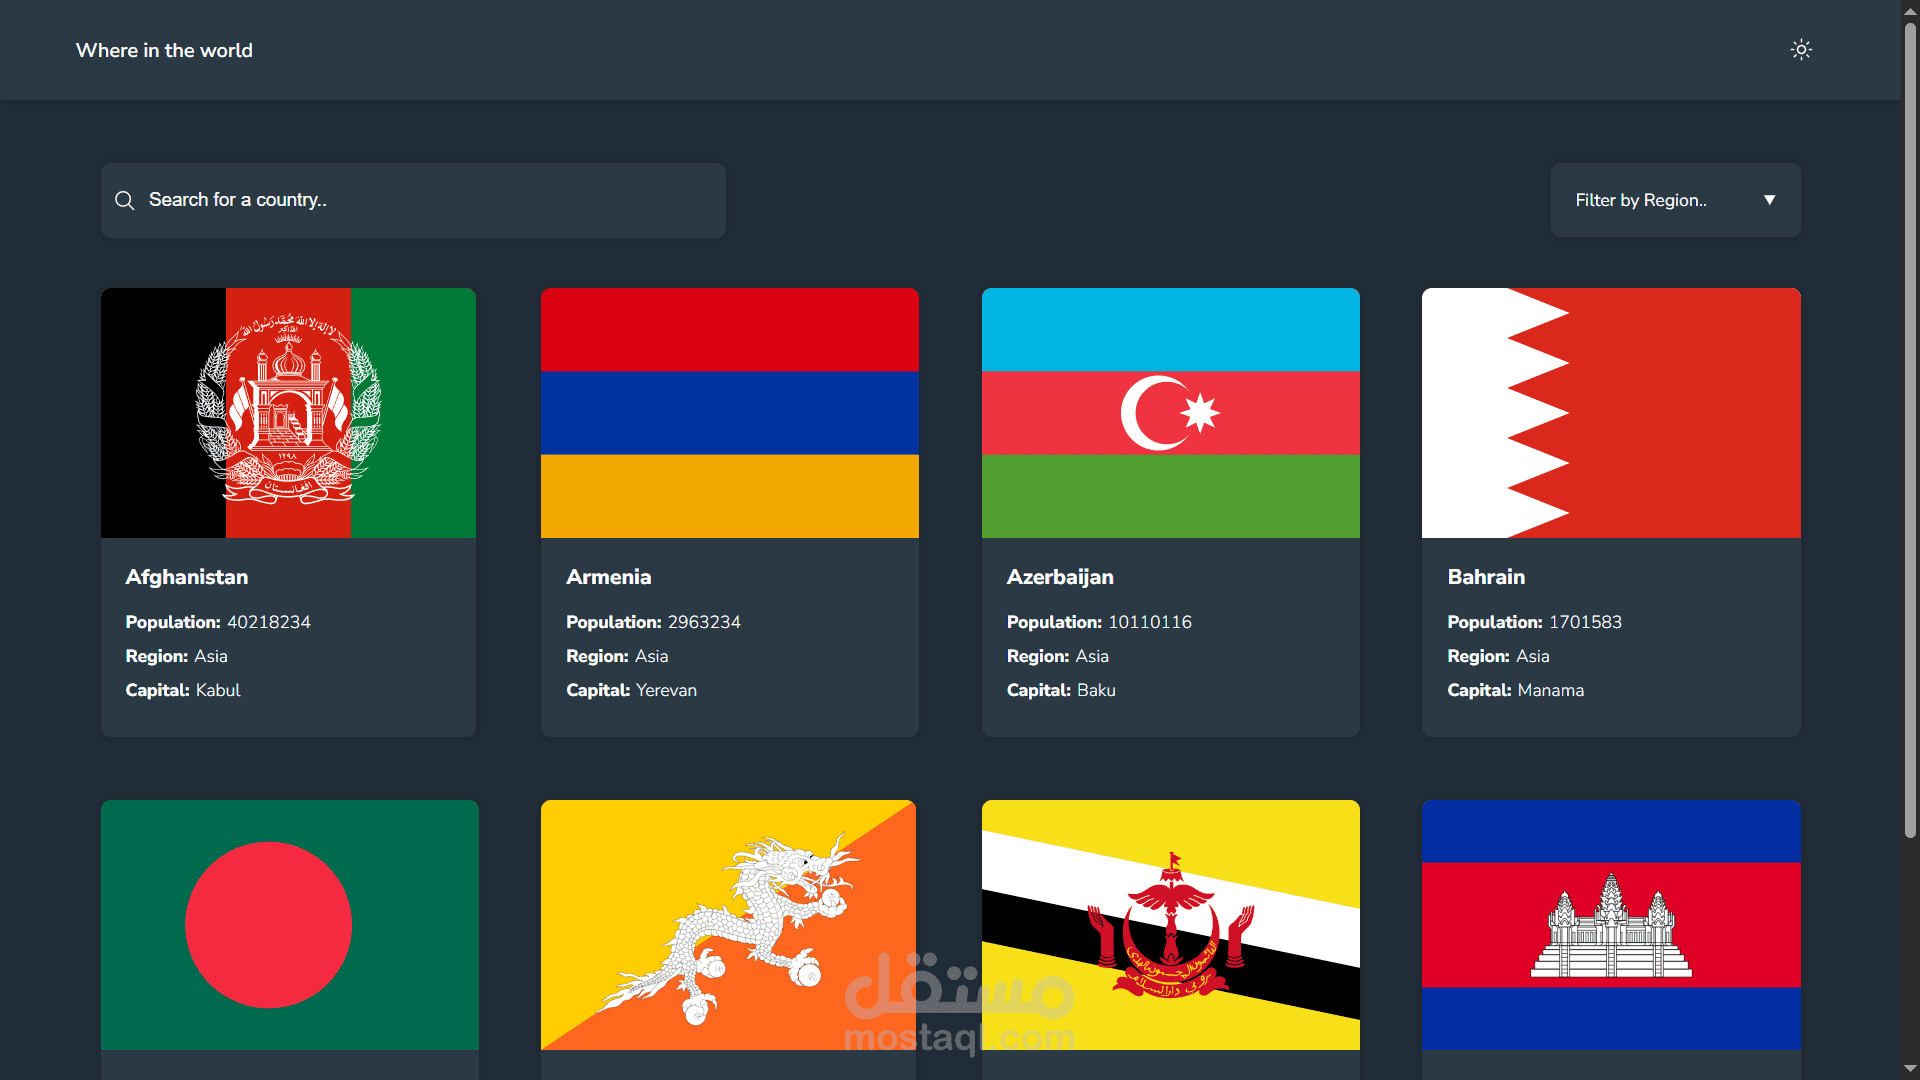1920x1080 pixels.
Task: Click the Afghanistan country name
Action: (x=187, y=577)
